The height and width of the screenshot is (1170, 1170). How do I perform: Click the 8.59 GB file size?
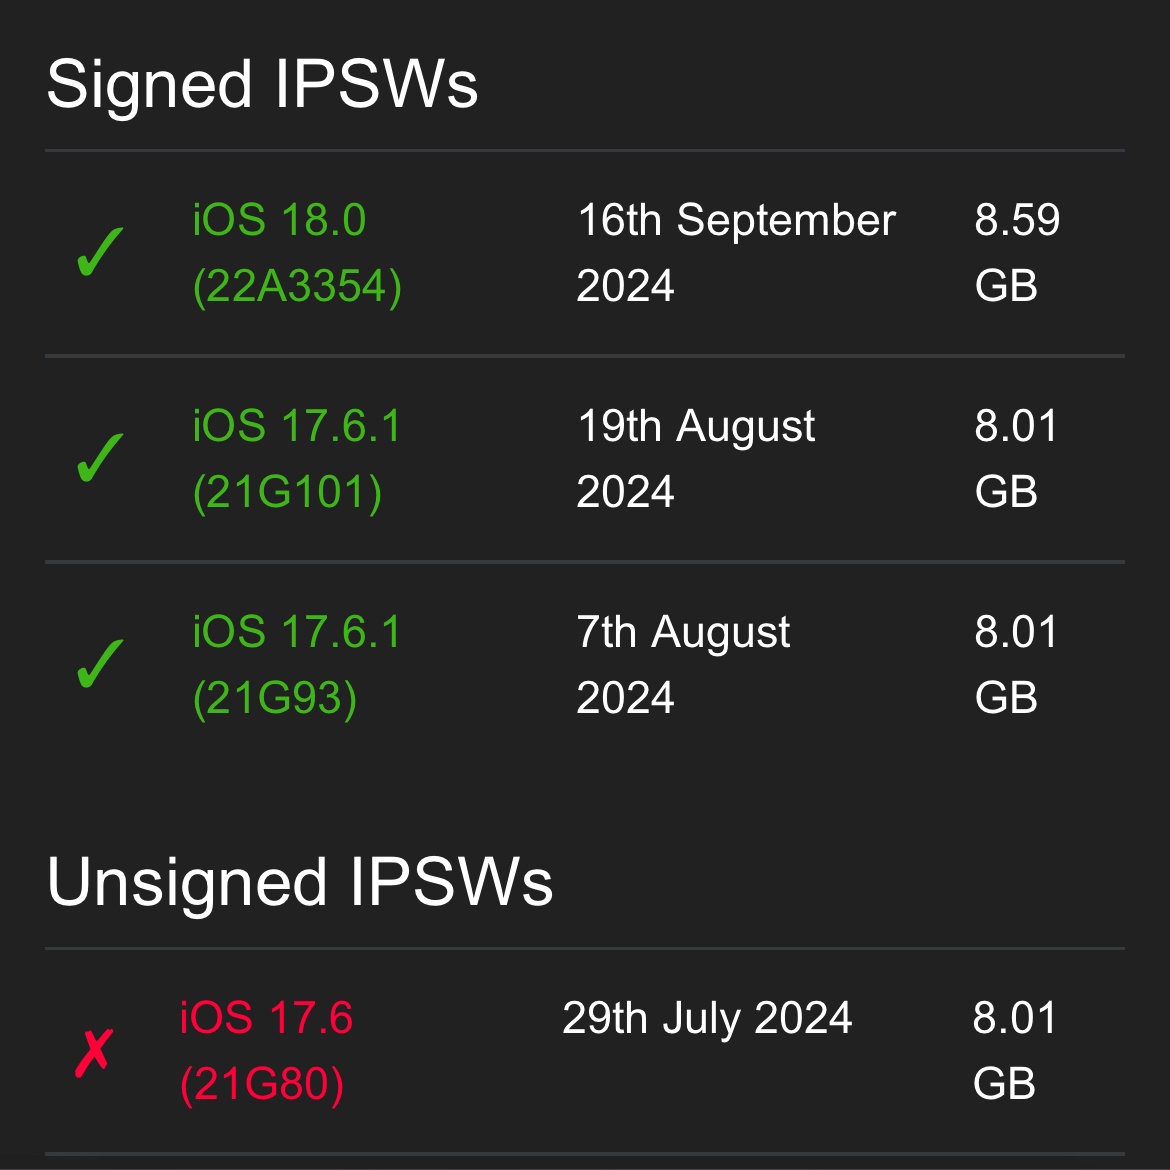pyautogui.click(x=1017, y=253)
